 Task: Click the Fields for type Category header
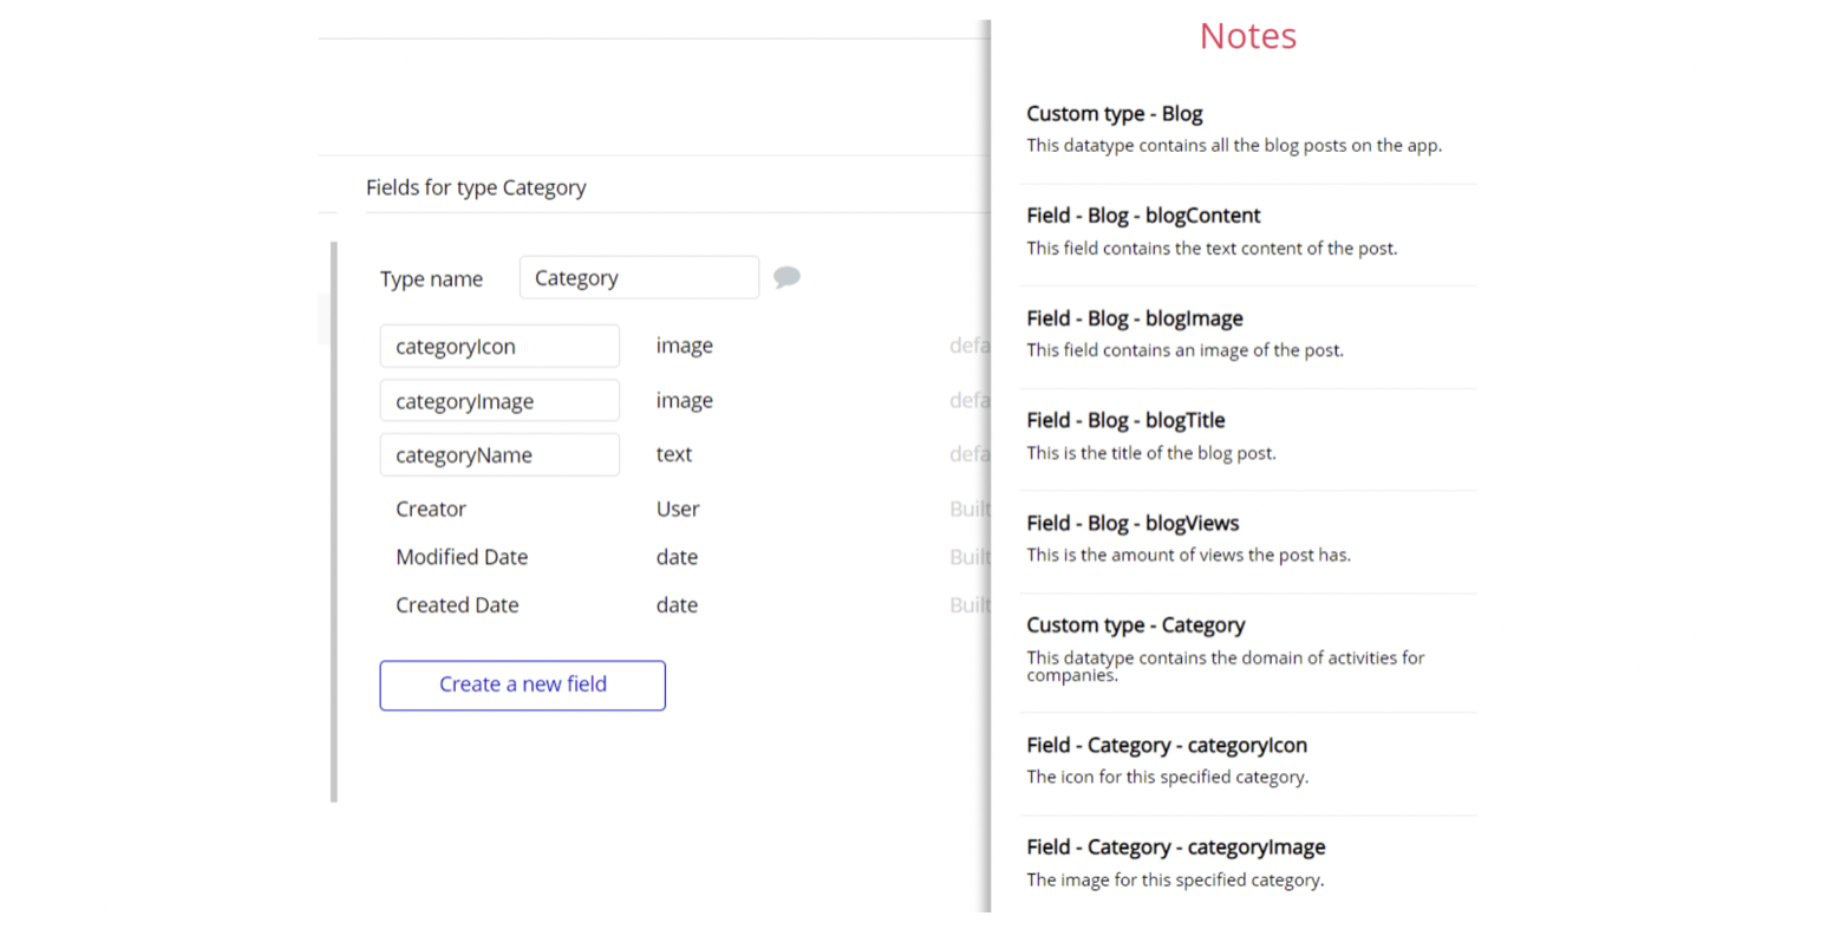click(x=476, y=188)
